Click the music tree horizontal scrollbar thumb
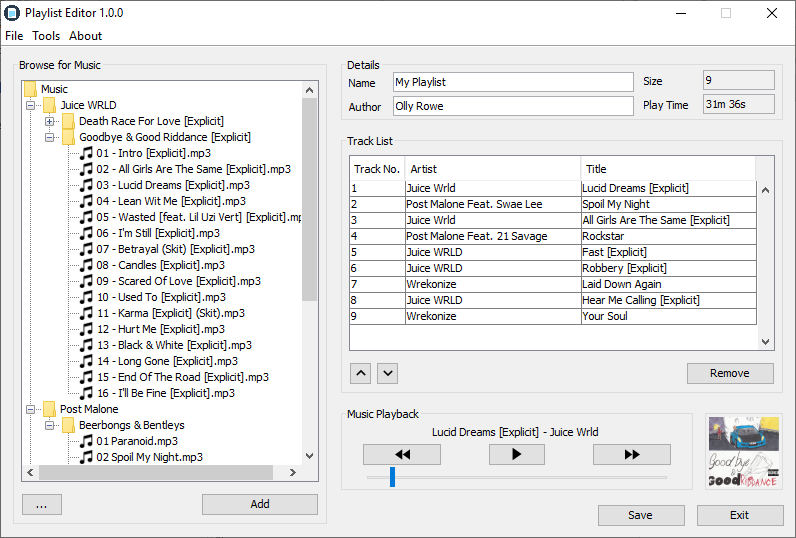 pos(156,473)
